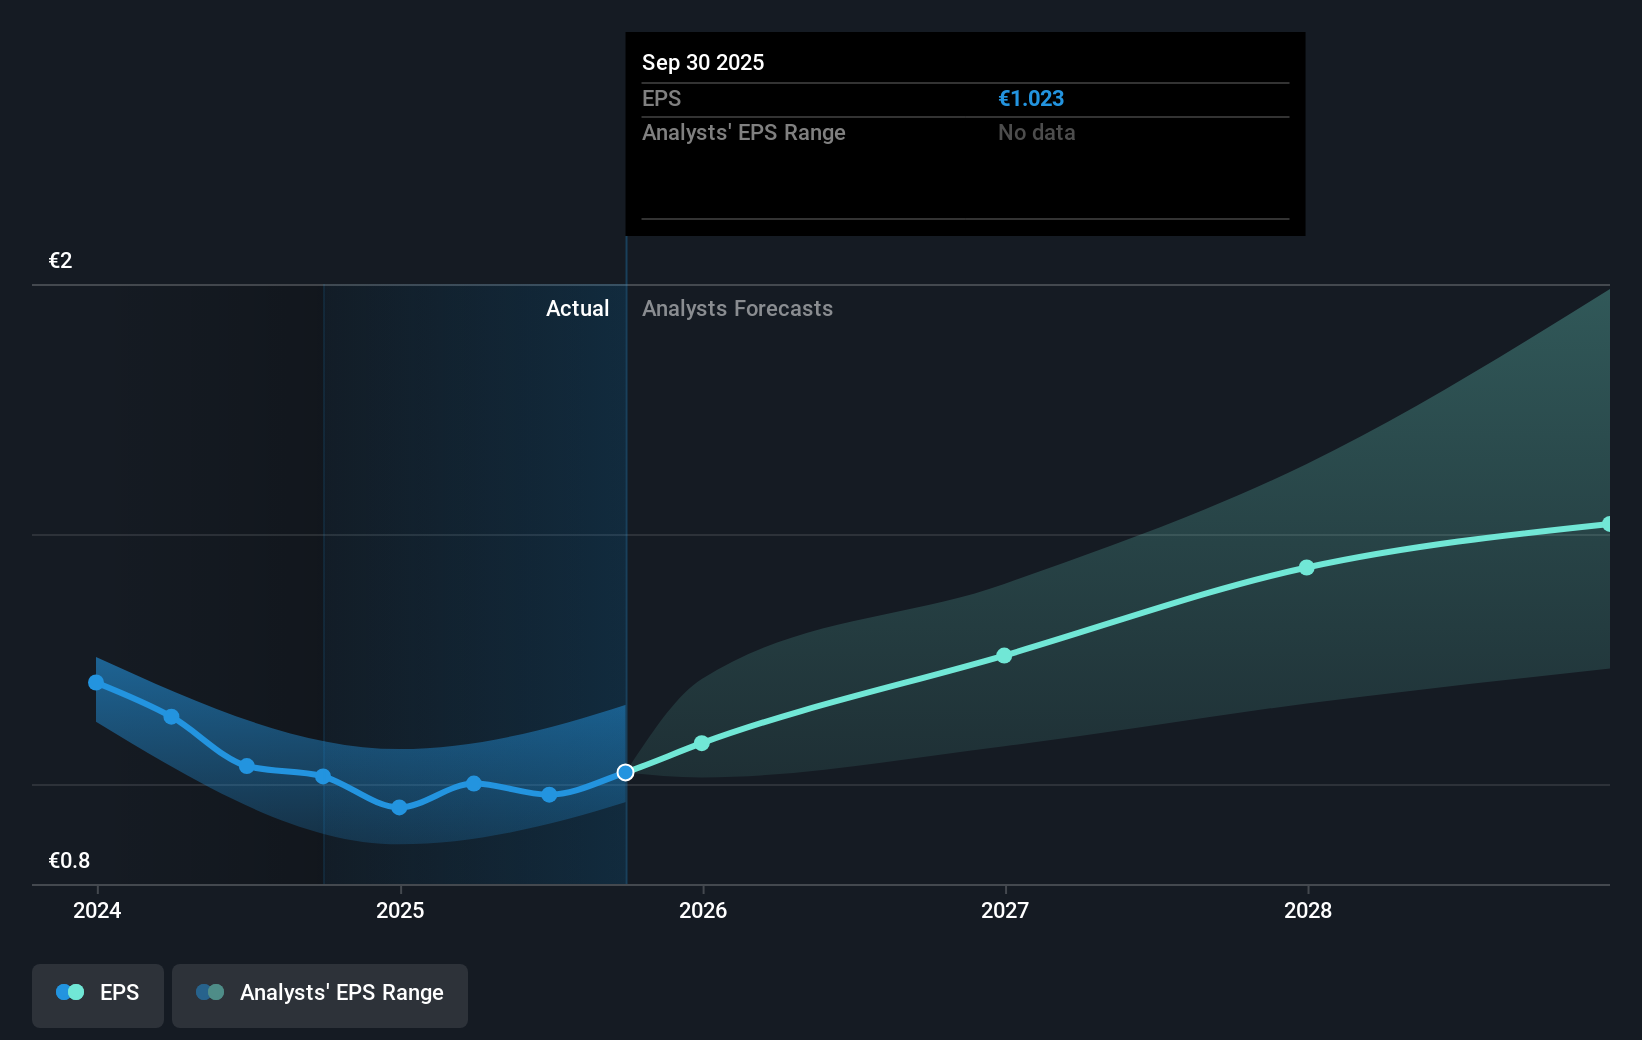Click the 2025 x-axis label
This screenshot has width=1642, height=1040.
(x=400, y=910)
